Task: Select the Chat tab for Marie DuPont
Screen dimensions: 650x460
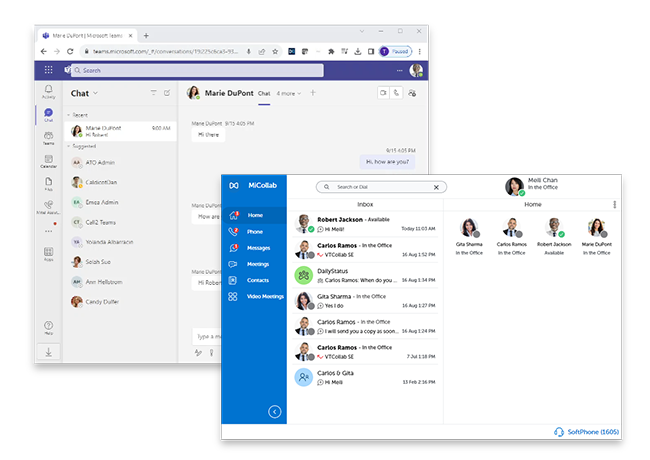Action: 264,94
